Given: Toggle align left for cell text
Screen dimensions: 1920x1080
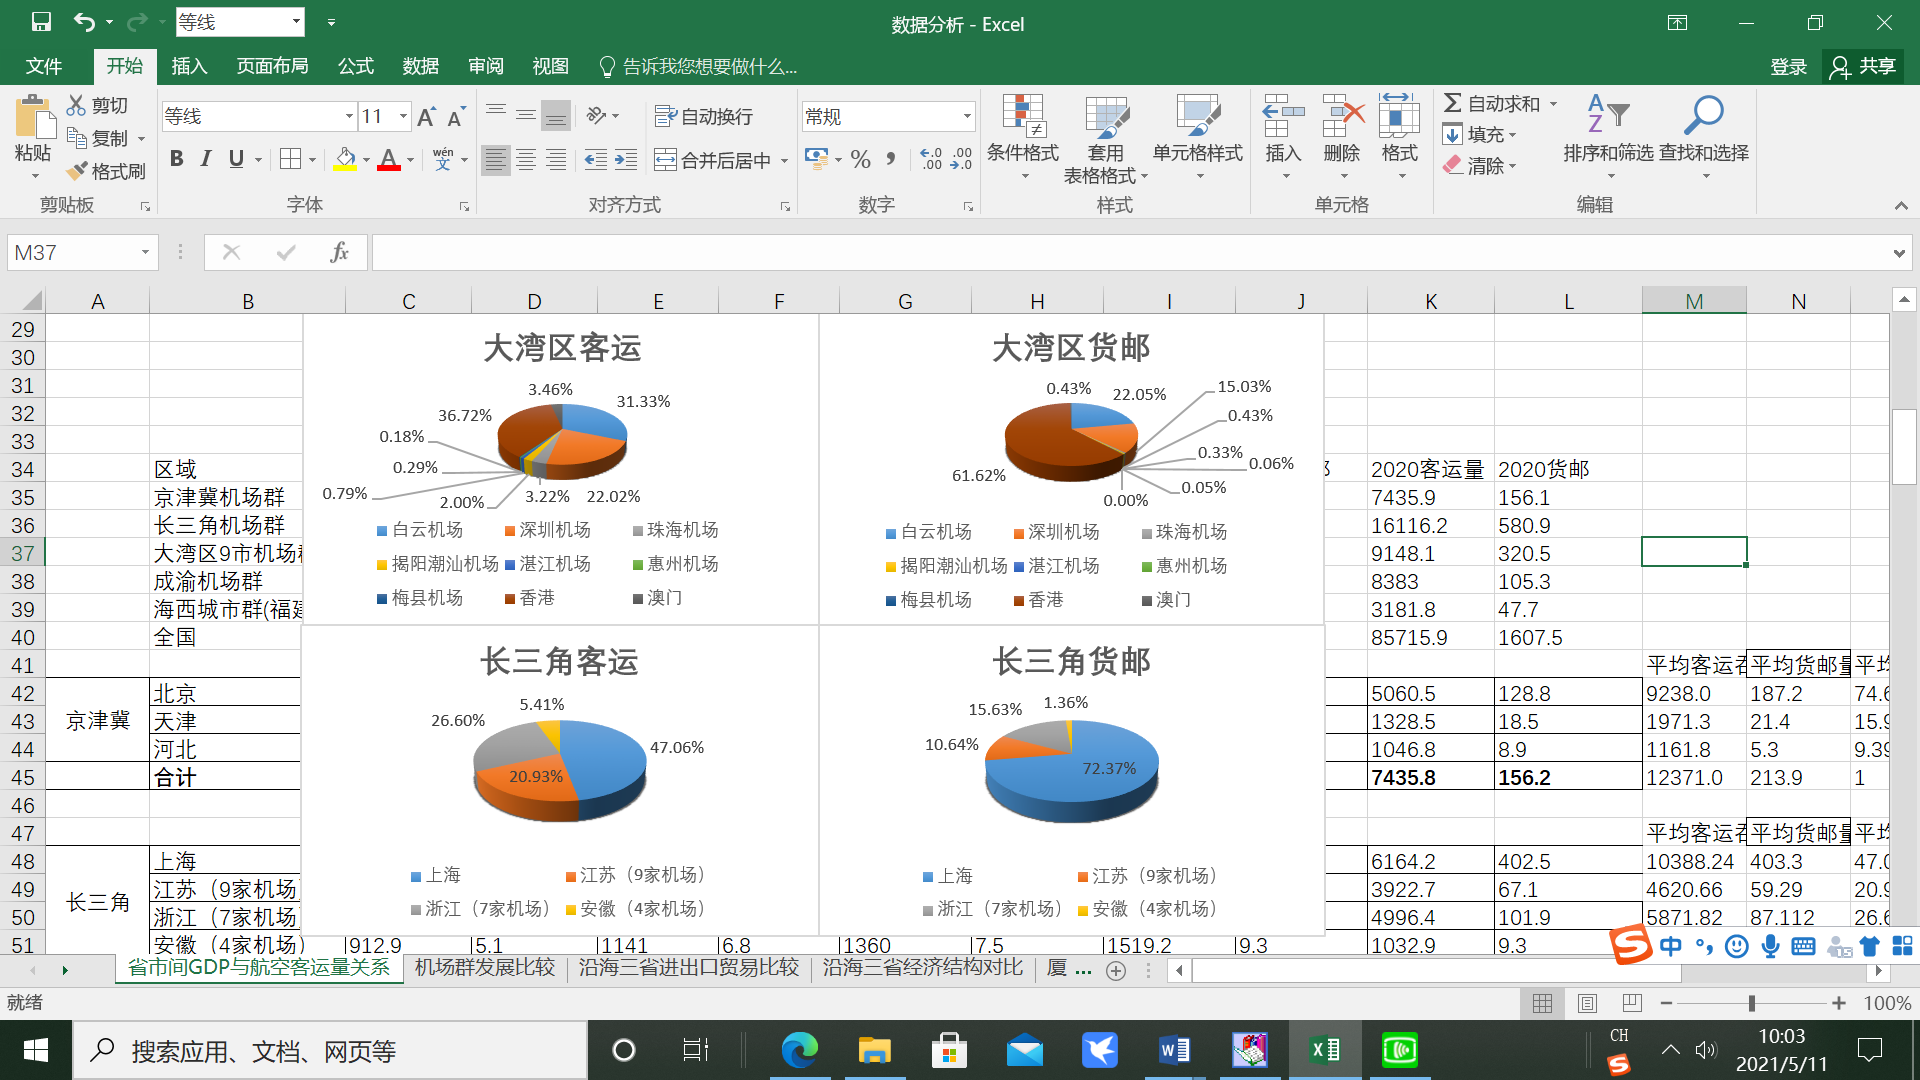Looking at the screenshot, I should coord(495,159).
